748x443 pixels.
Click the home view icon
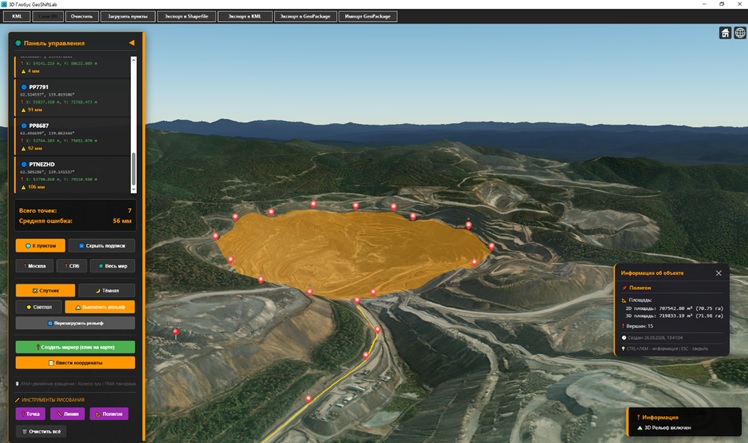(725, 33)
